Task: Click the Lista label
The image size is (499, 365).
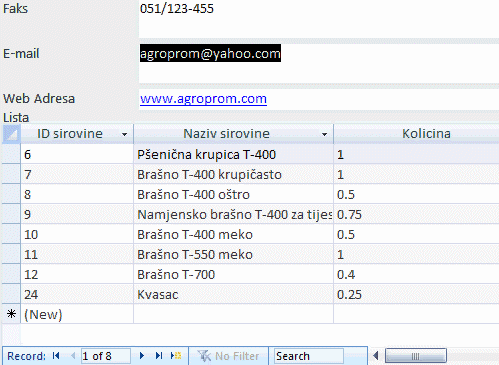Action: [x=16, y=117]
